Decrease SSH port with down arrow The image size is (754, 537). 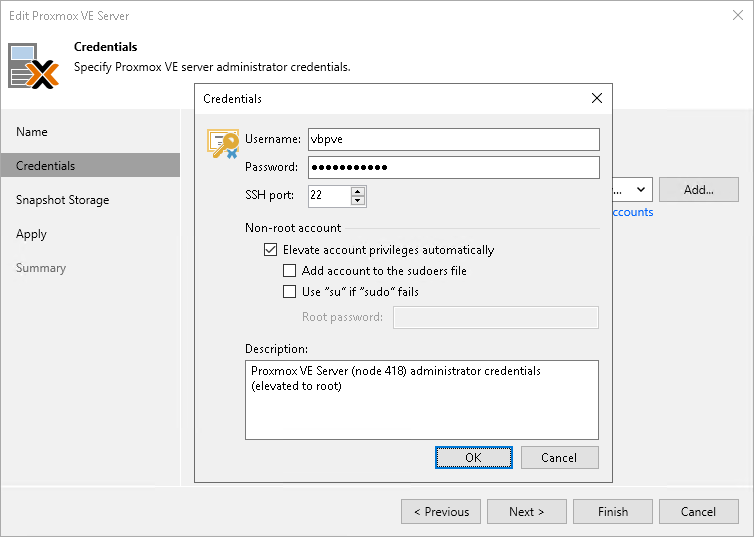point(358,201)
